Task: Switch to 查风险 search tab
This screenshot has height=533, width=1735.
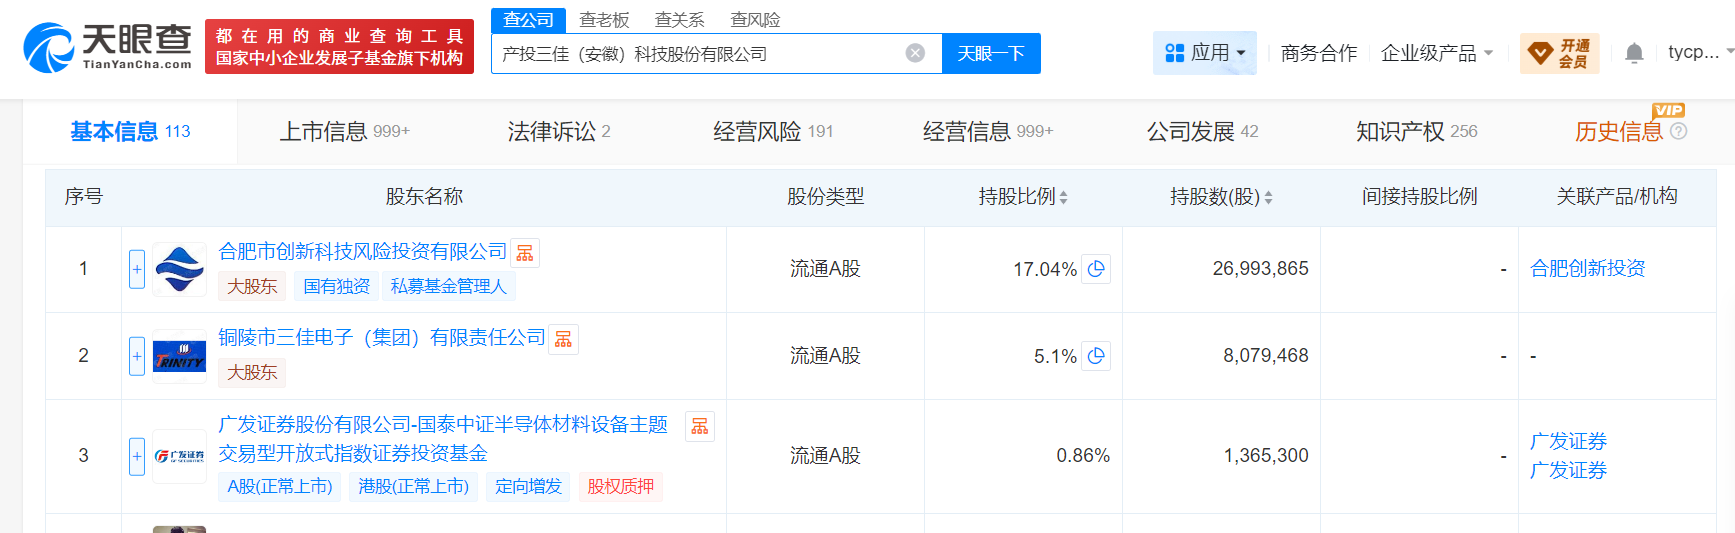Action: click(755, 20)
